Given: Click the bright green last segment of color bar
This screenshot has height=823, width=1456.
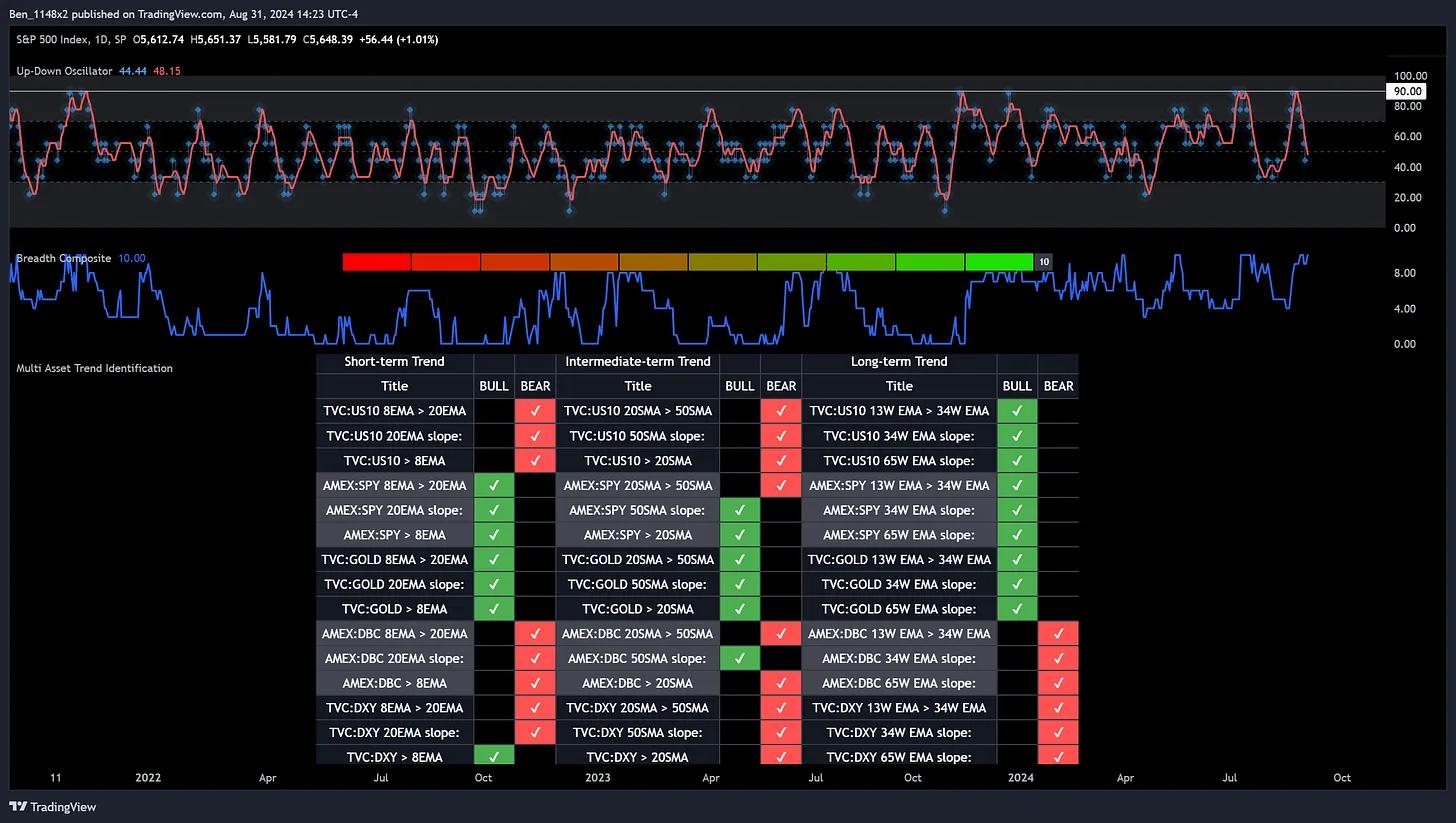Looking at the screenshot, I should tap(999, 262).
